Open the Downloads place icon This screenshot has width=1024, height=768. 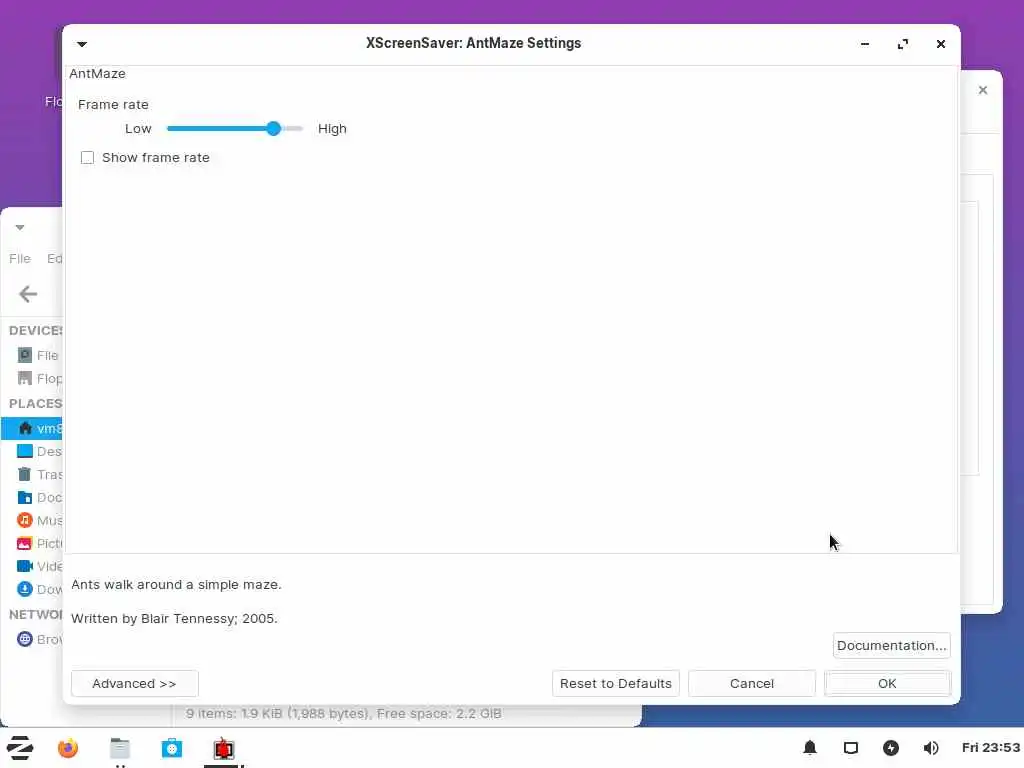coord(25,589)
